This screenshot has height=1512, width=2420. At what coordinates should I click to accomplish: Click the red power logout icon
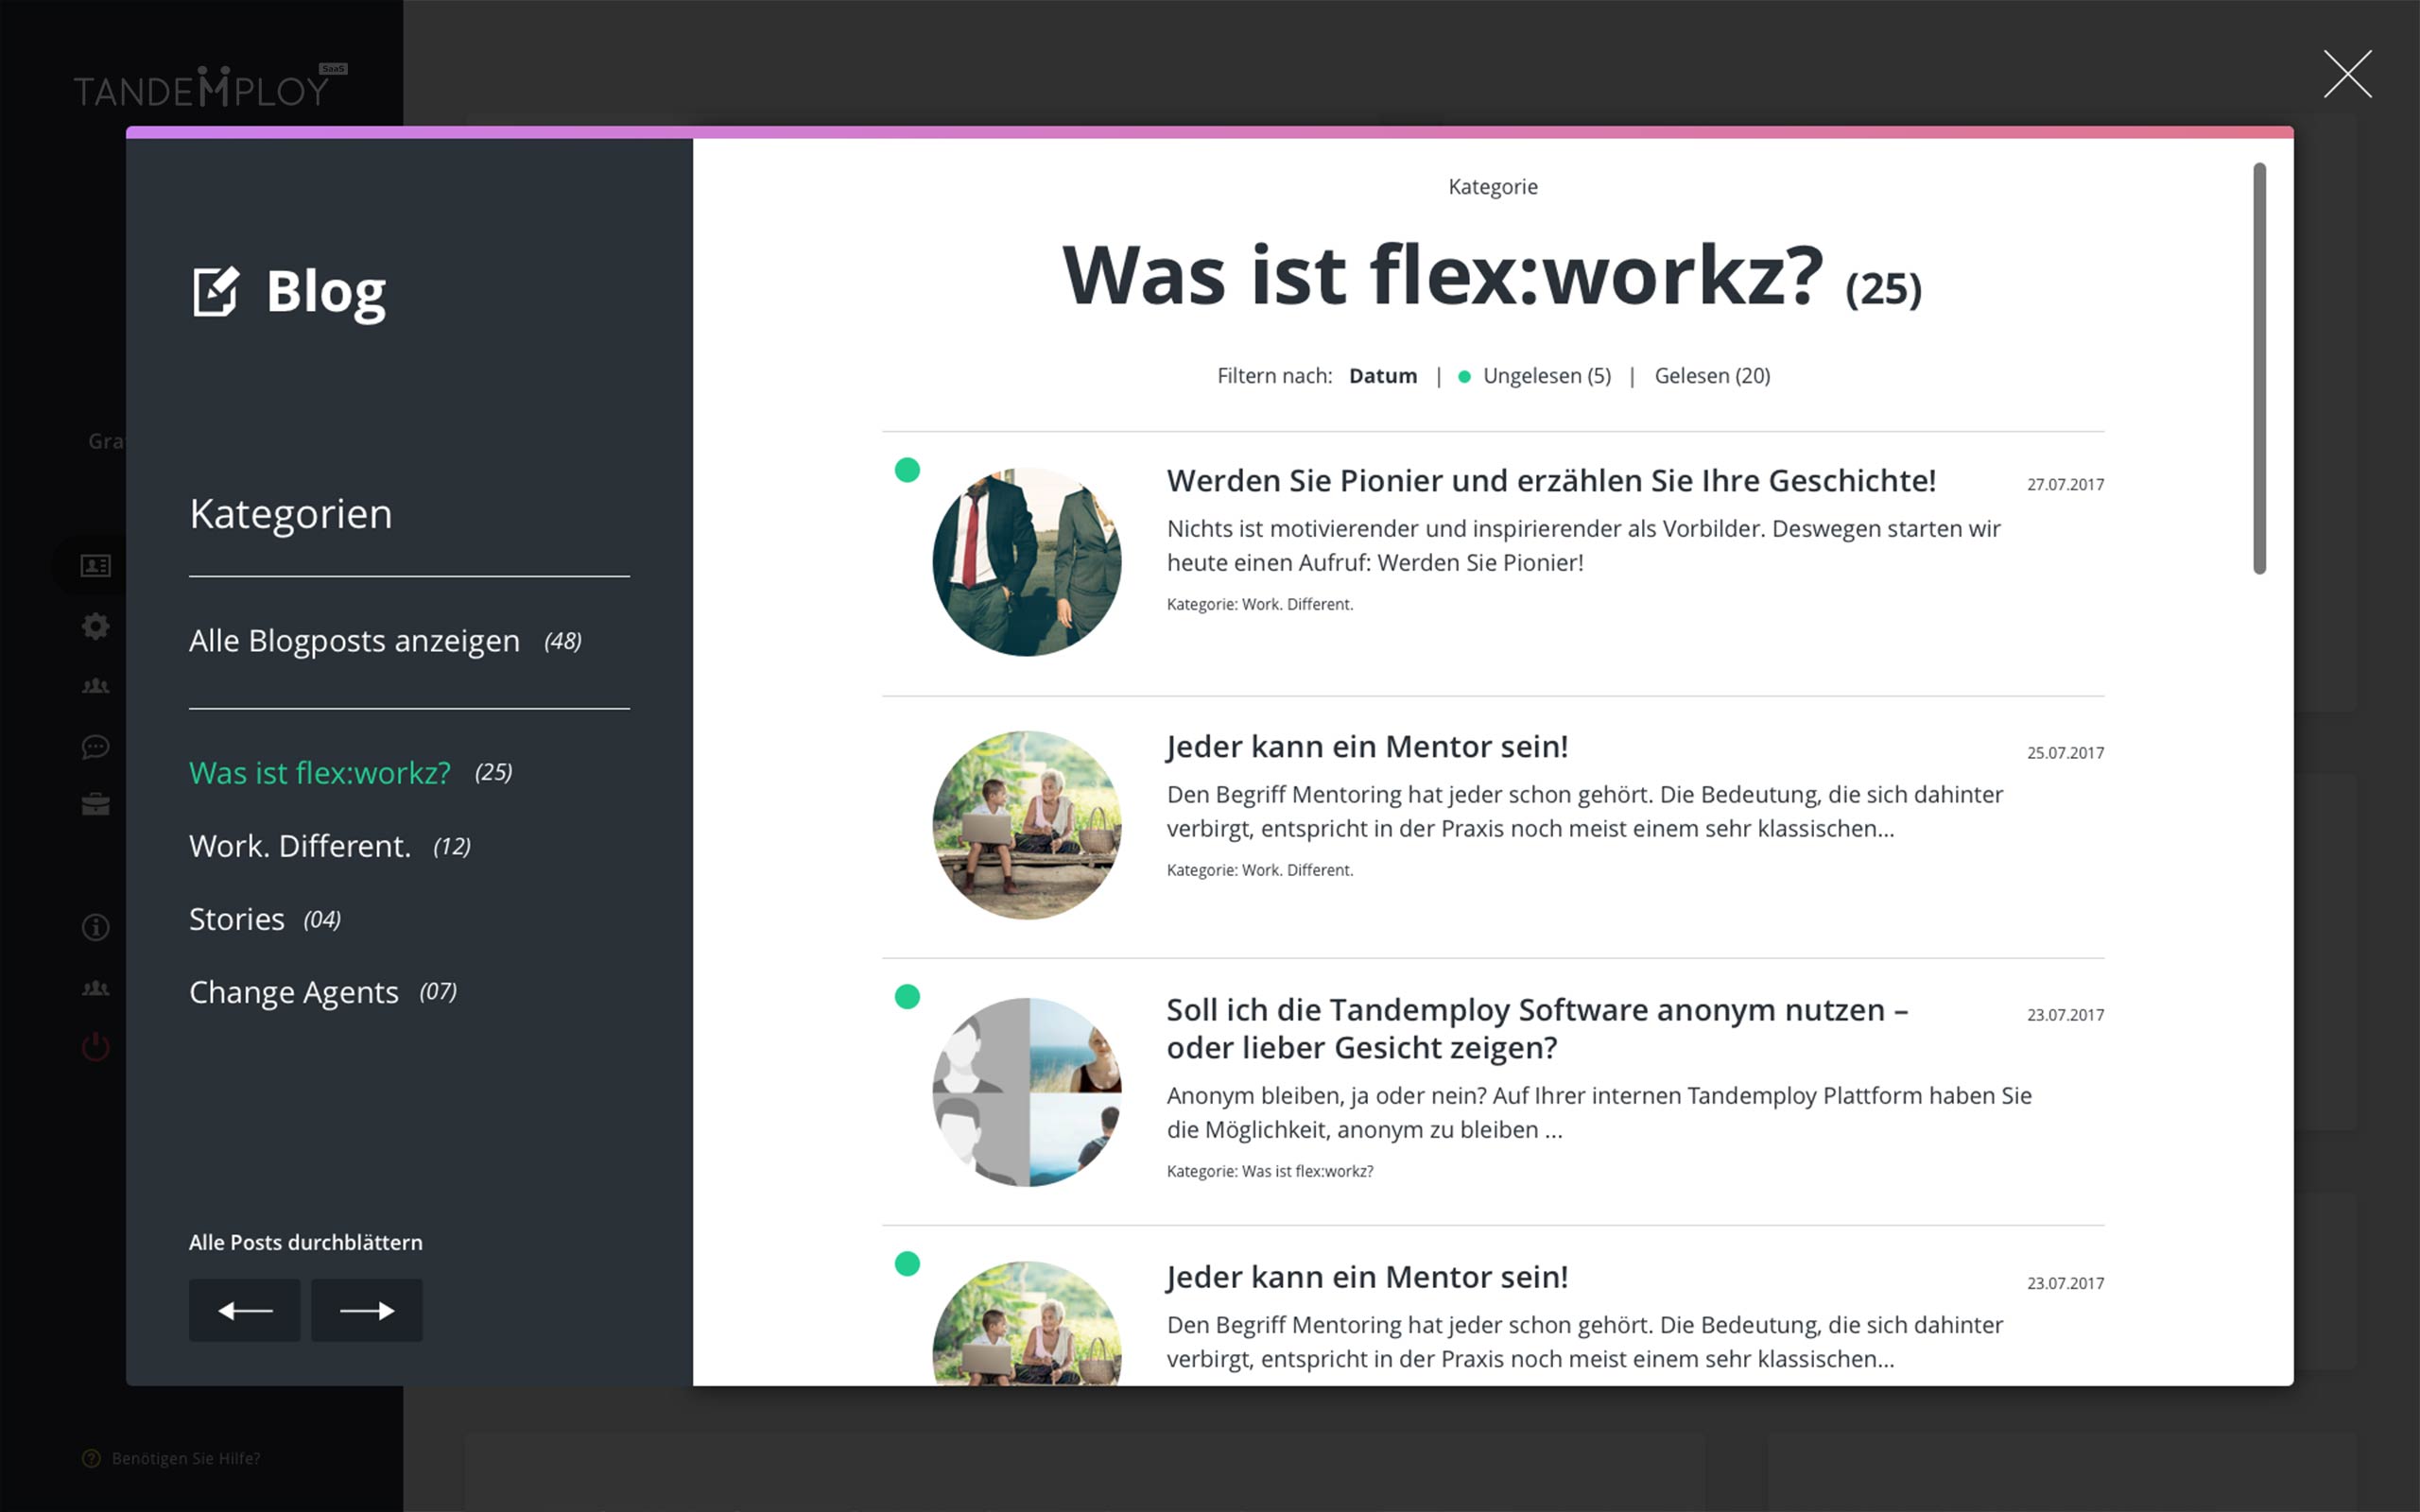coord(96,1047)
